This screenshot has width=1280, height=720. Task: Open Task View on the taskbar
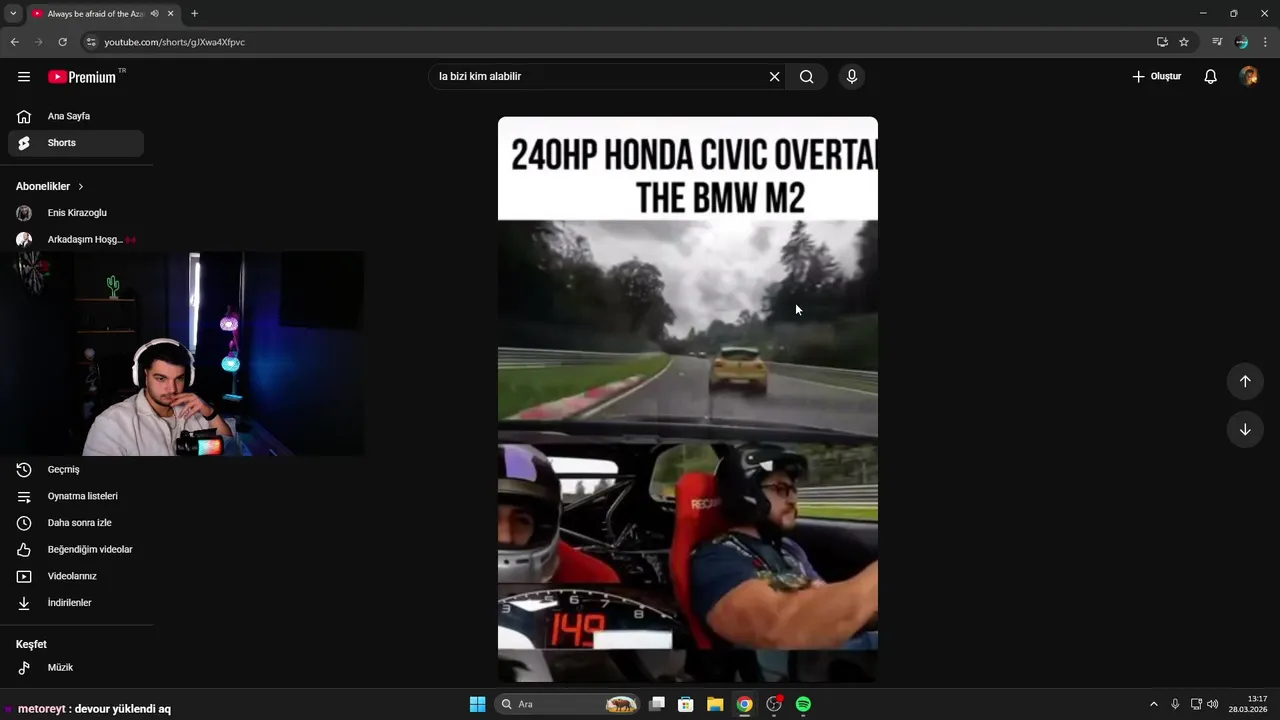click(x=657, y=704)
